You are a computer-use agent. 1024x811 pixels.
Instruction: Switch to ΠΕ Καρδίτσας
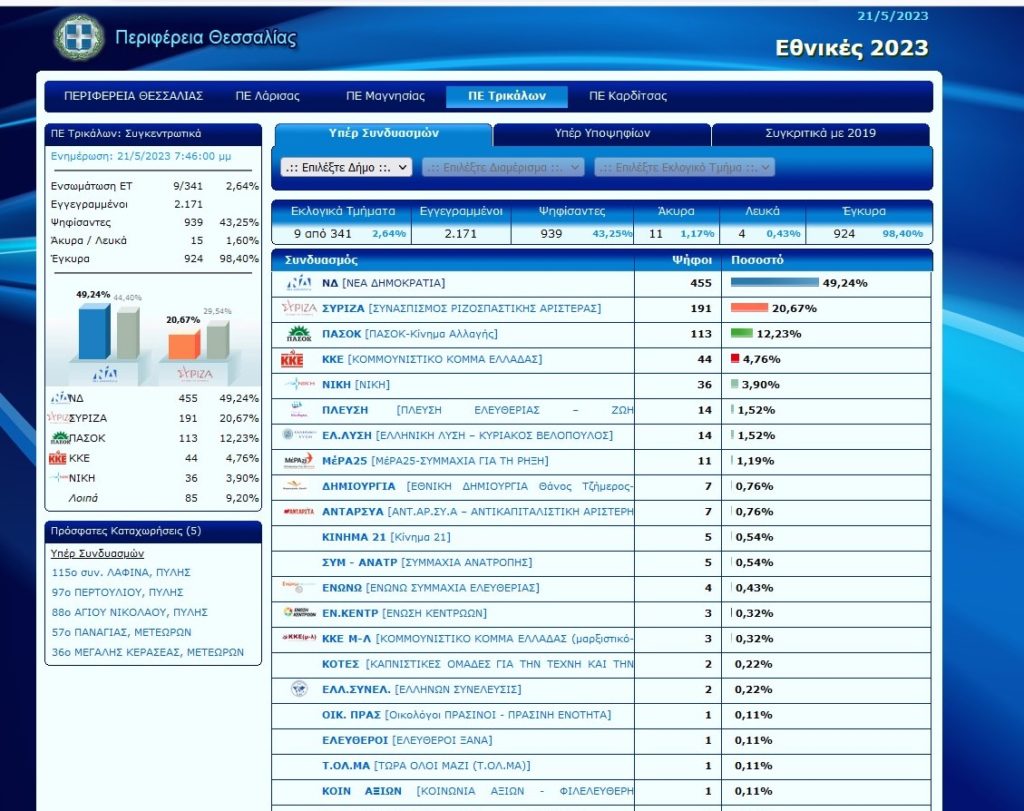click(628, 96)
